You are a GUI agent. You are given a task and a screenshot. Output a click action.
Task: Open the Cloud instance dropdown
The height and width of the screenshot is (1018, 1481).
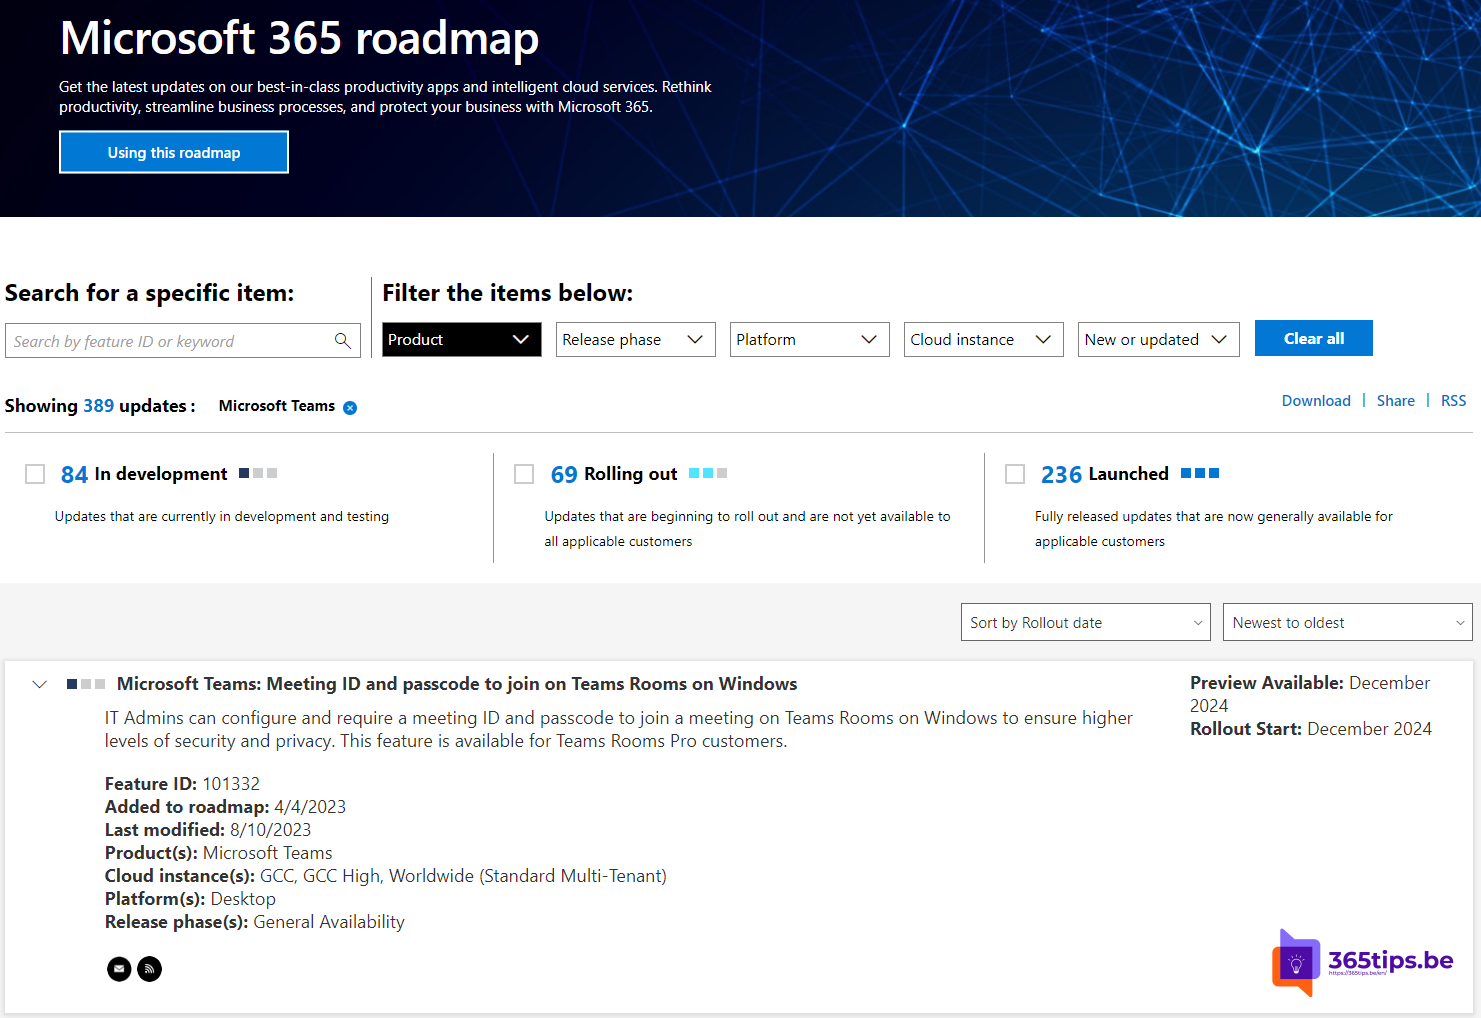pyautogui.click(x=984, y=339)
